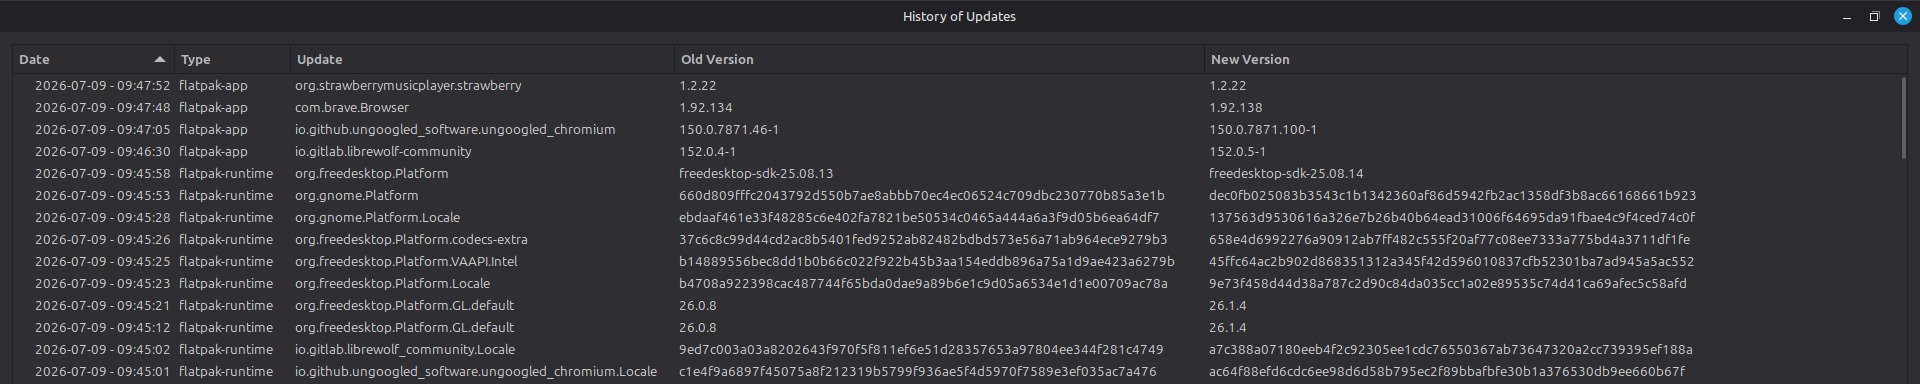Close the History of Updates window
The width and height of the screenshot is (1920, 384).
[x=1902, y=16]
